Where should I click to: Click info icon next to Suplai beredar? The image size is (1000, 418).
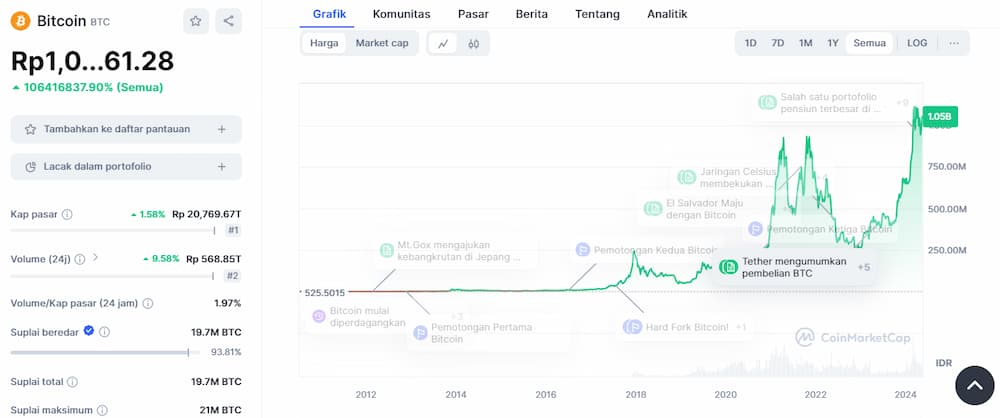pyautogui.click(x=105, y=332)
